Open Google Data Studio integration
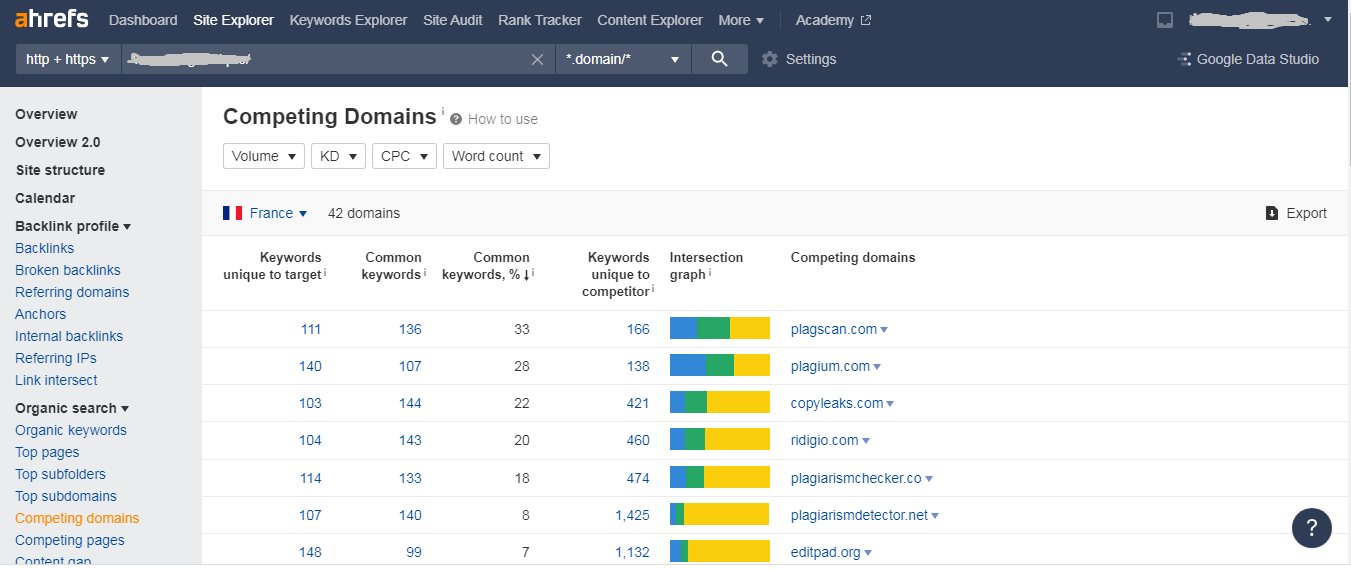 click(1248, 59)
